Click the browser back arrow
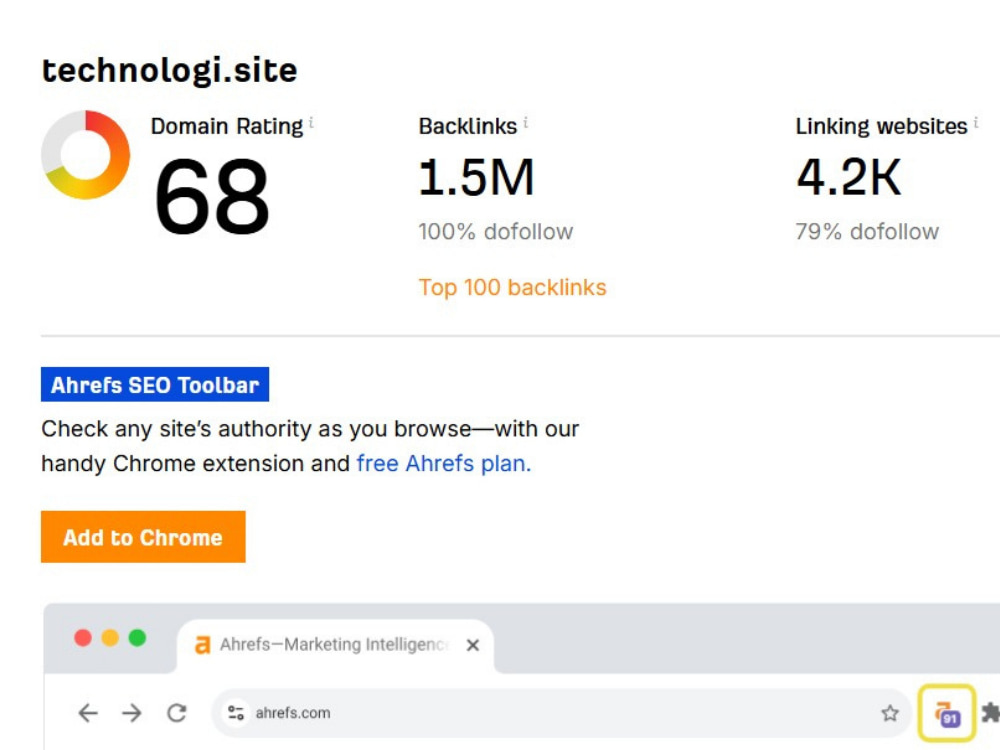1000x750 pixels. tap(88, 712)
